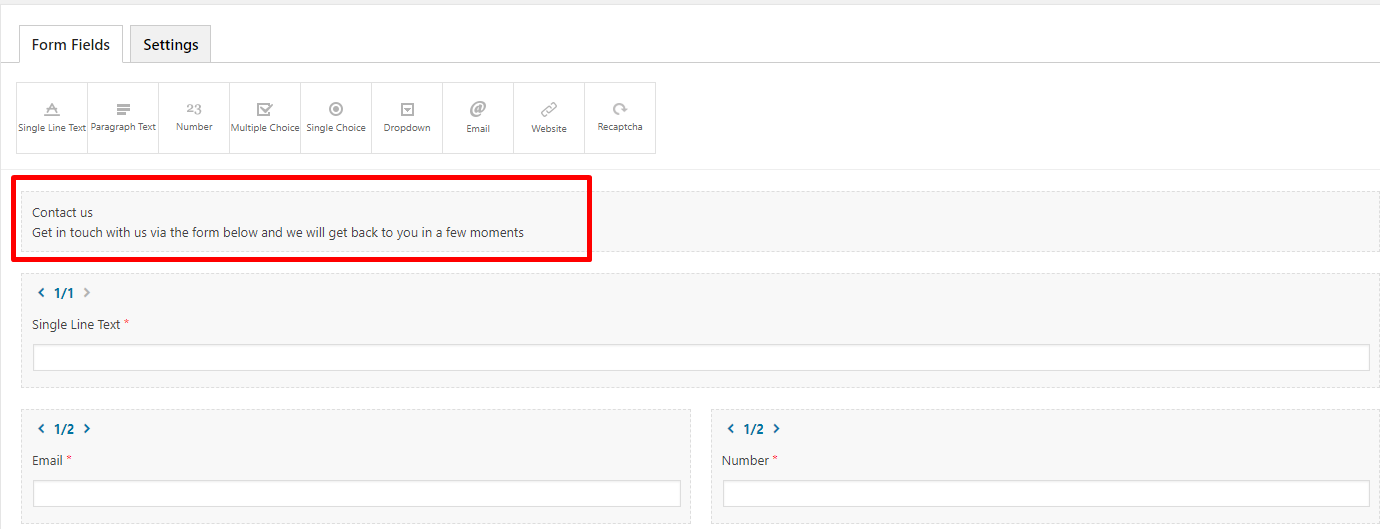
Task: Add a Multiple Choice field
Action: 265,118
